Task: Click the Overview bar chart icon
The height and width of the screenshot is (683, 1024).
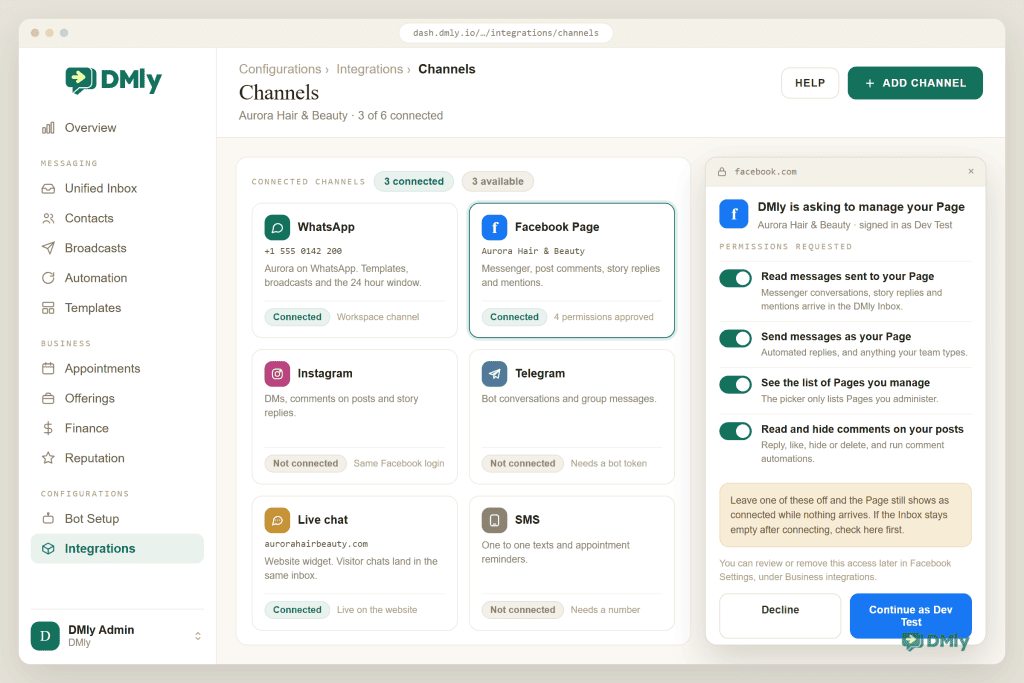Action: [x=48, y=128]
